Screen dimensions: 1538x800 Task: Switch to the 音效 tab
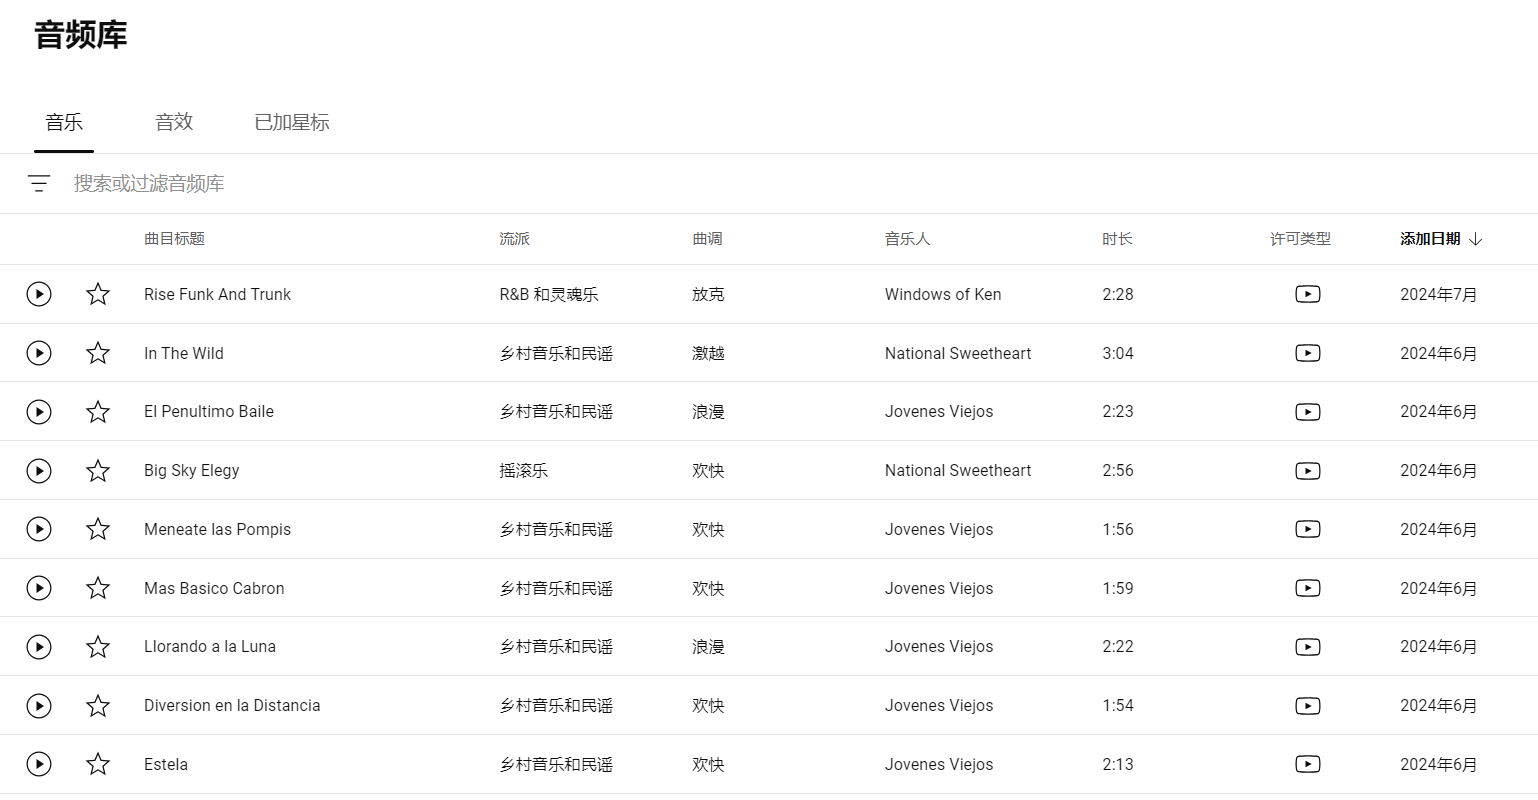pyautogui.click(x=174, y=122)
